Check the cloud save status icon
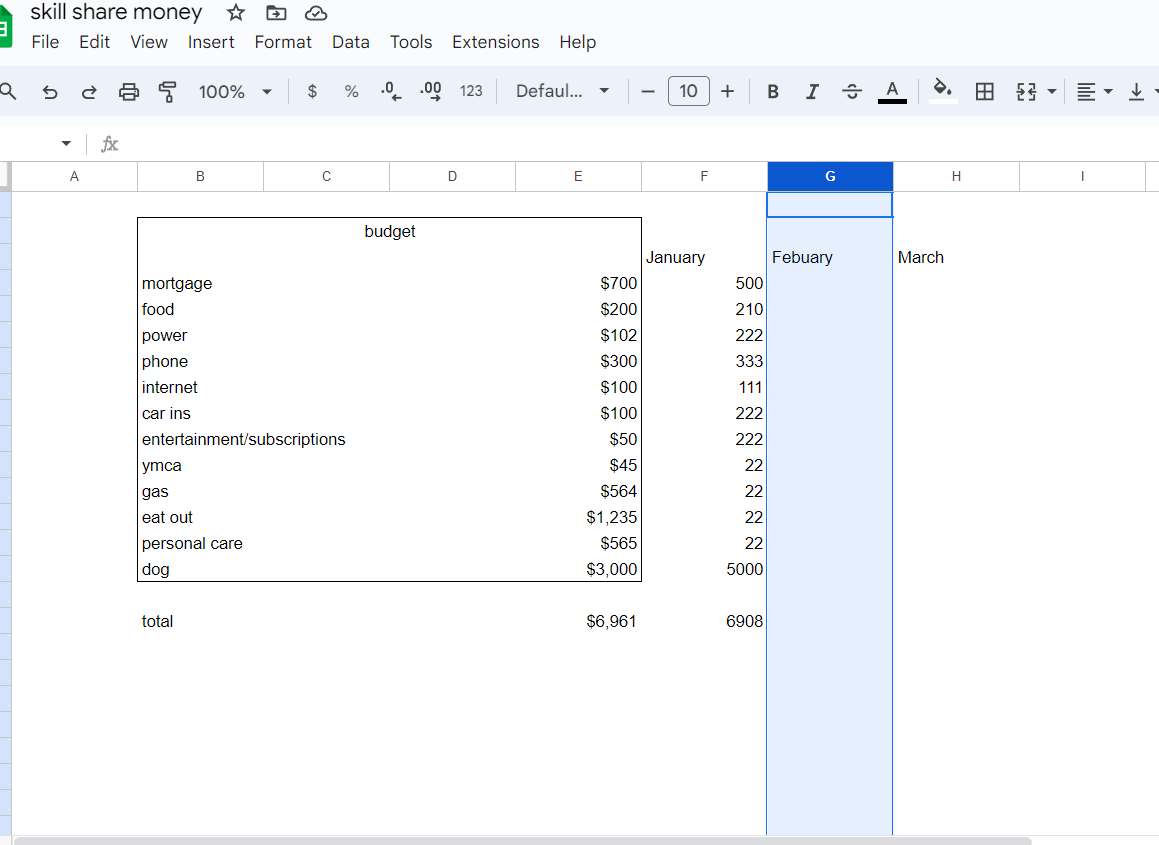This screenshot has height=845, width=1159. click(316, 13)
